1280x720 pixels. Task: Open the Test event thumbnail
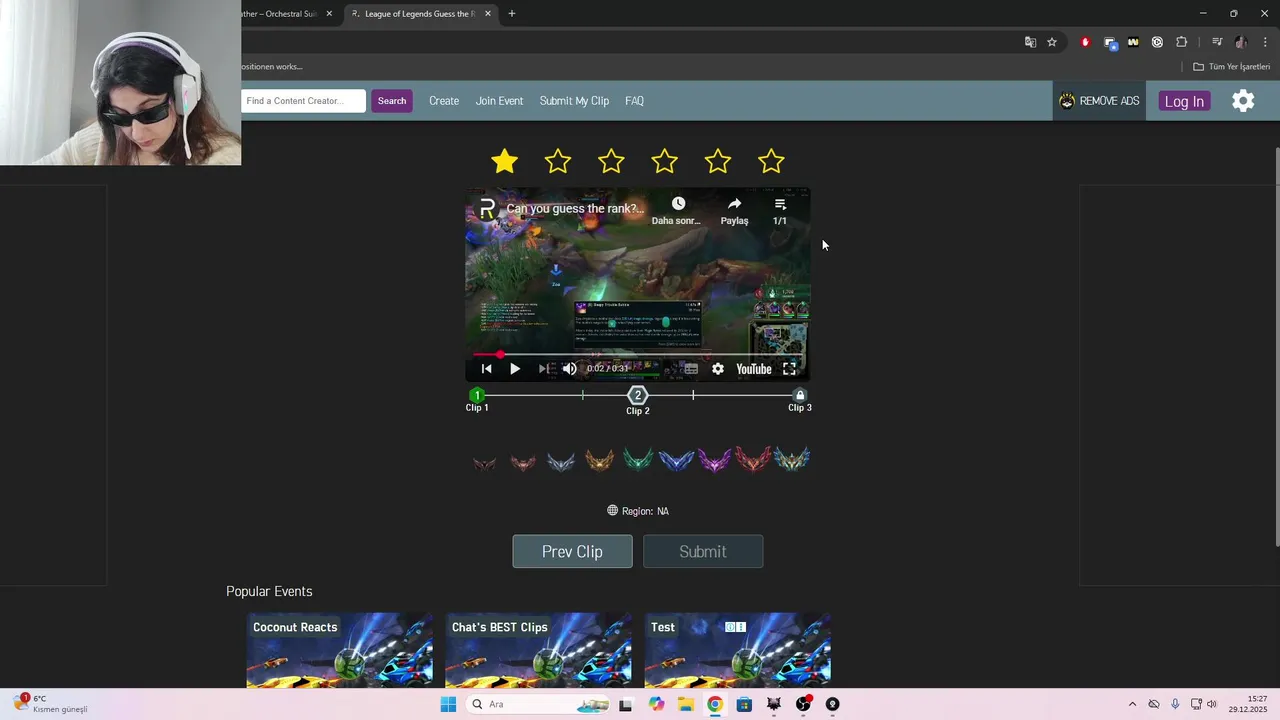click(737, 650)
